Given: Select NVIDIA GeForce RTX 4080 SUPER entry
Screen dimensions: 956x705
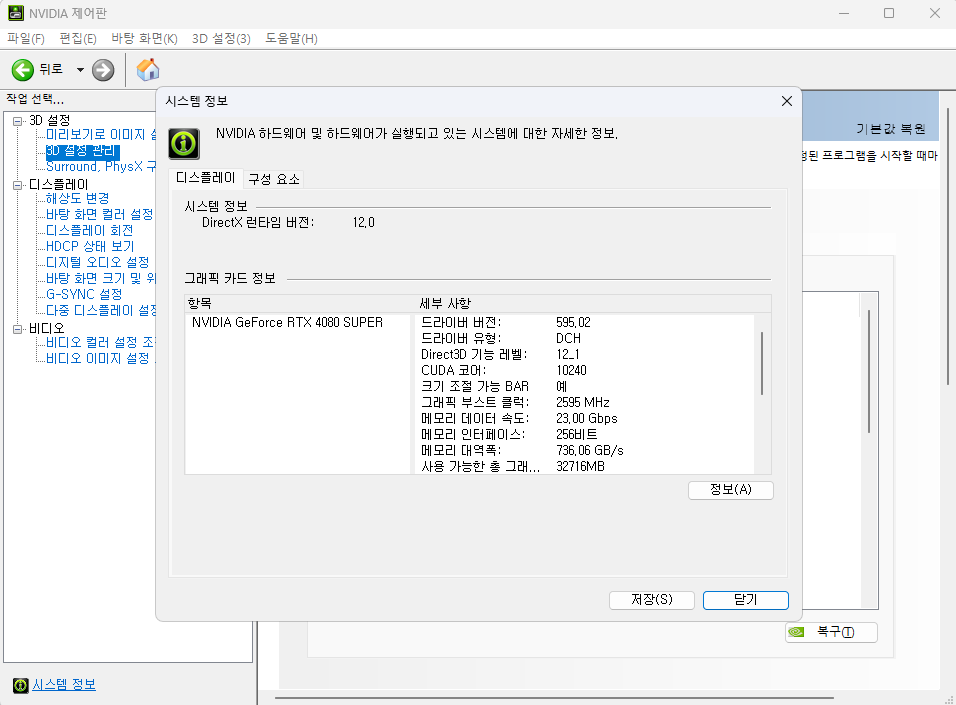Looking at the screenshot, I should (287, 323).
